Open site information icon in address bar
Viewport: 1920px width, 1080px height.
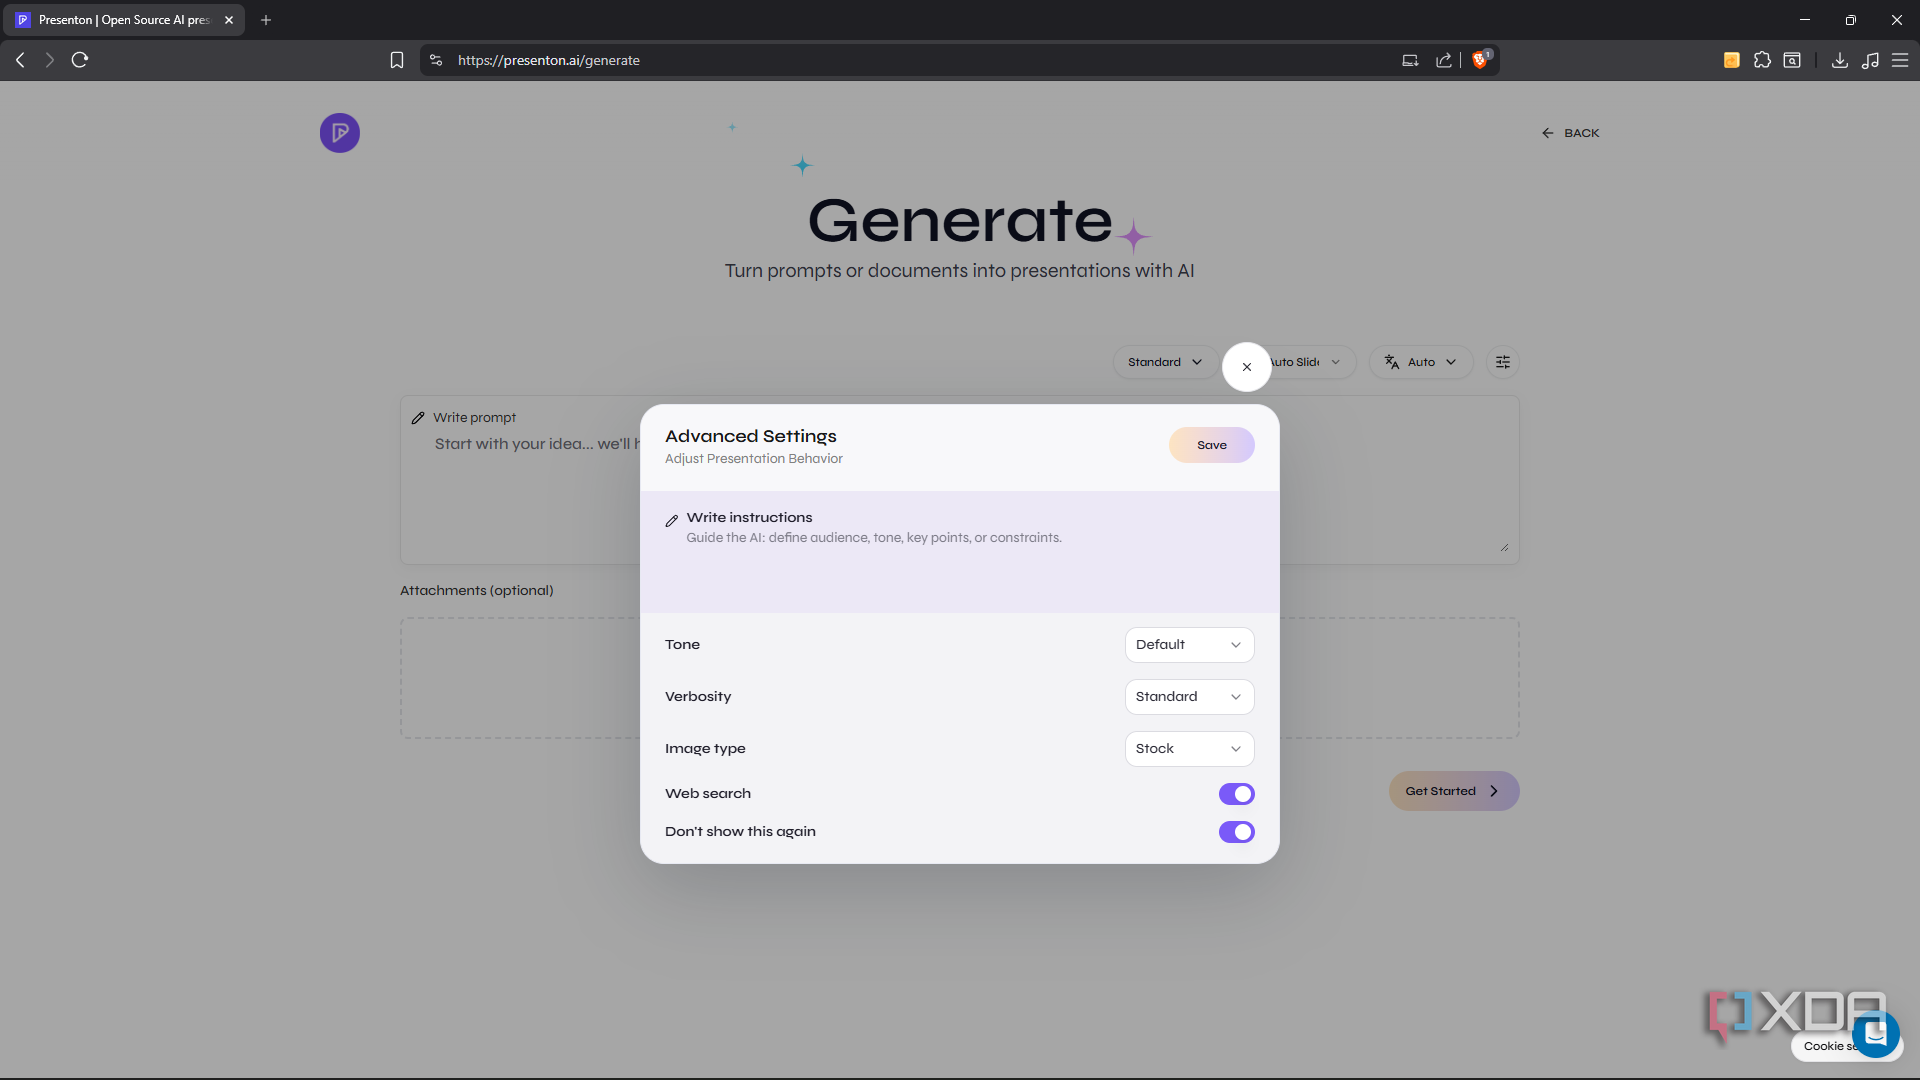tap(436, 60)
